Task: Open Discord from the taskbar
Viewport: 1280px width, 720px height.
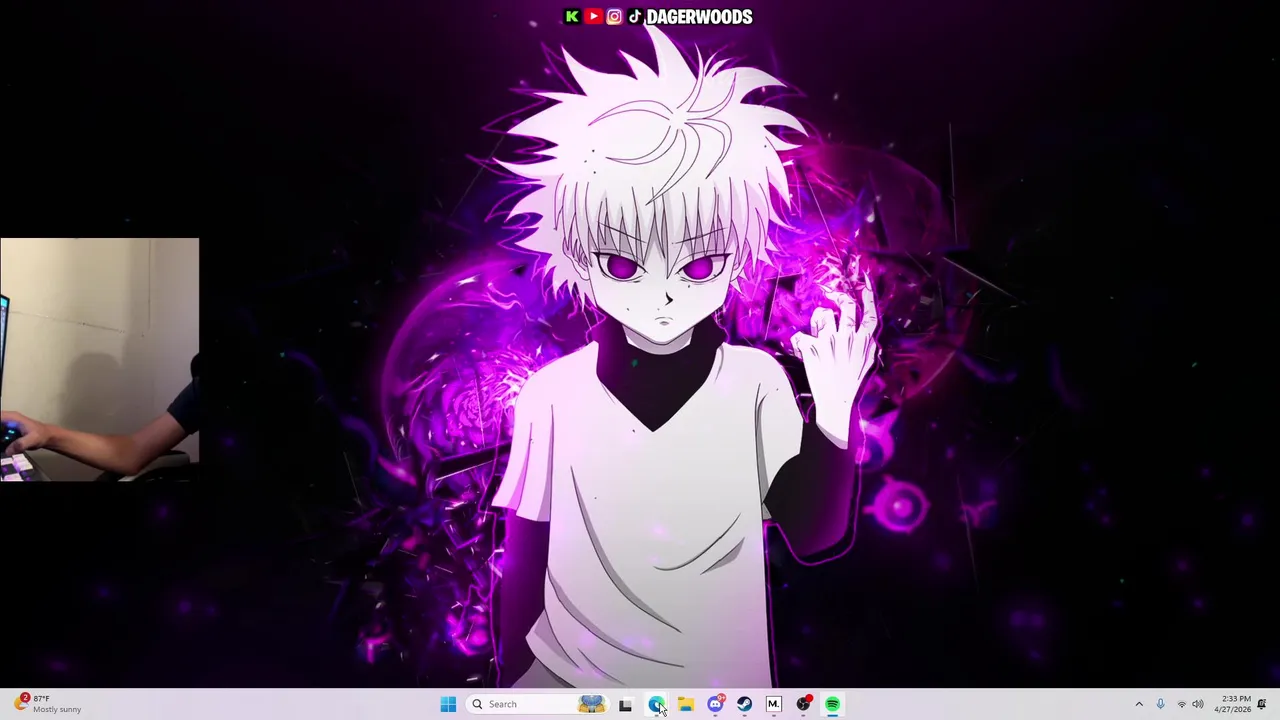Action: click(715, 704)
